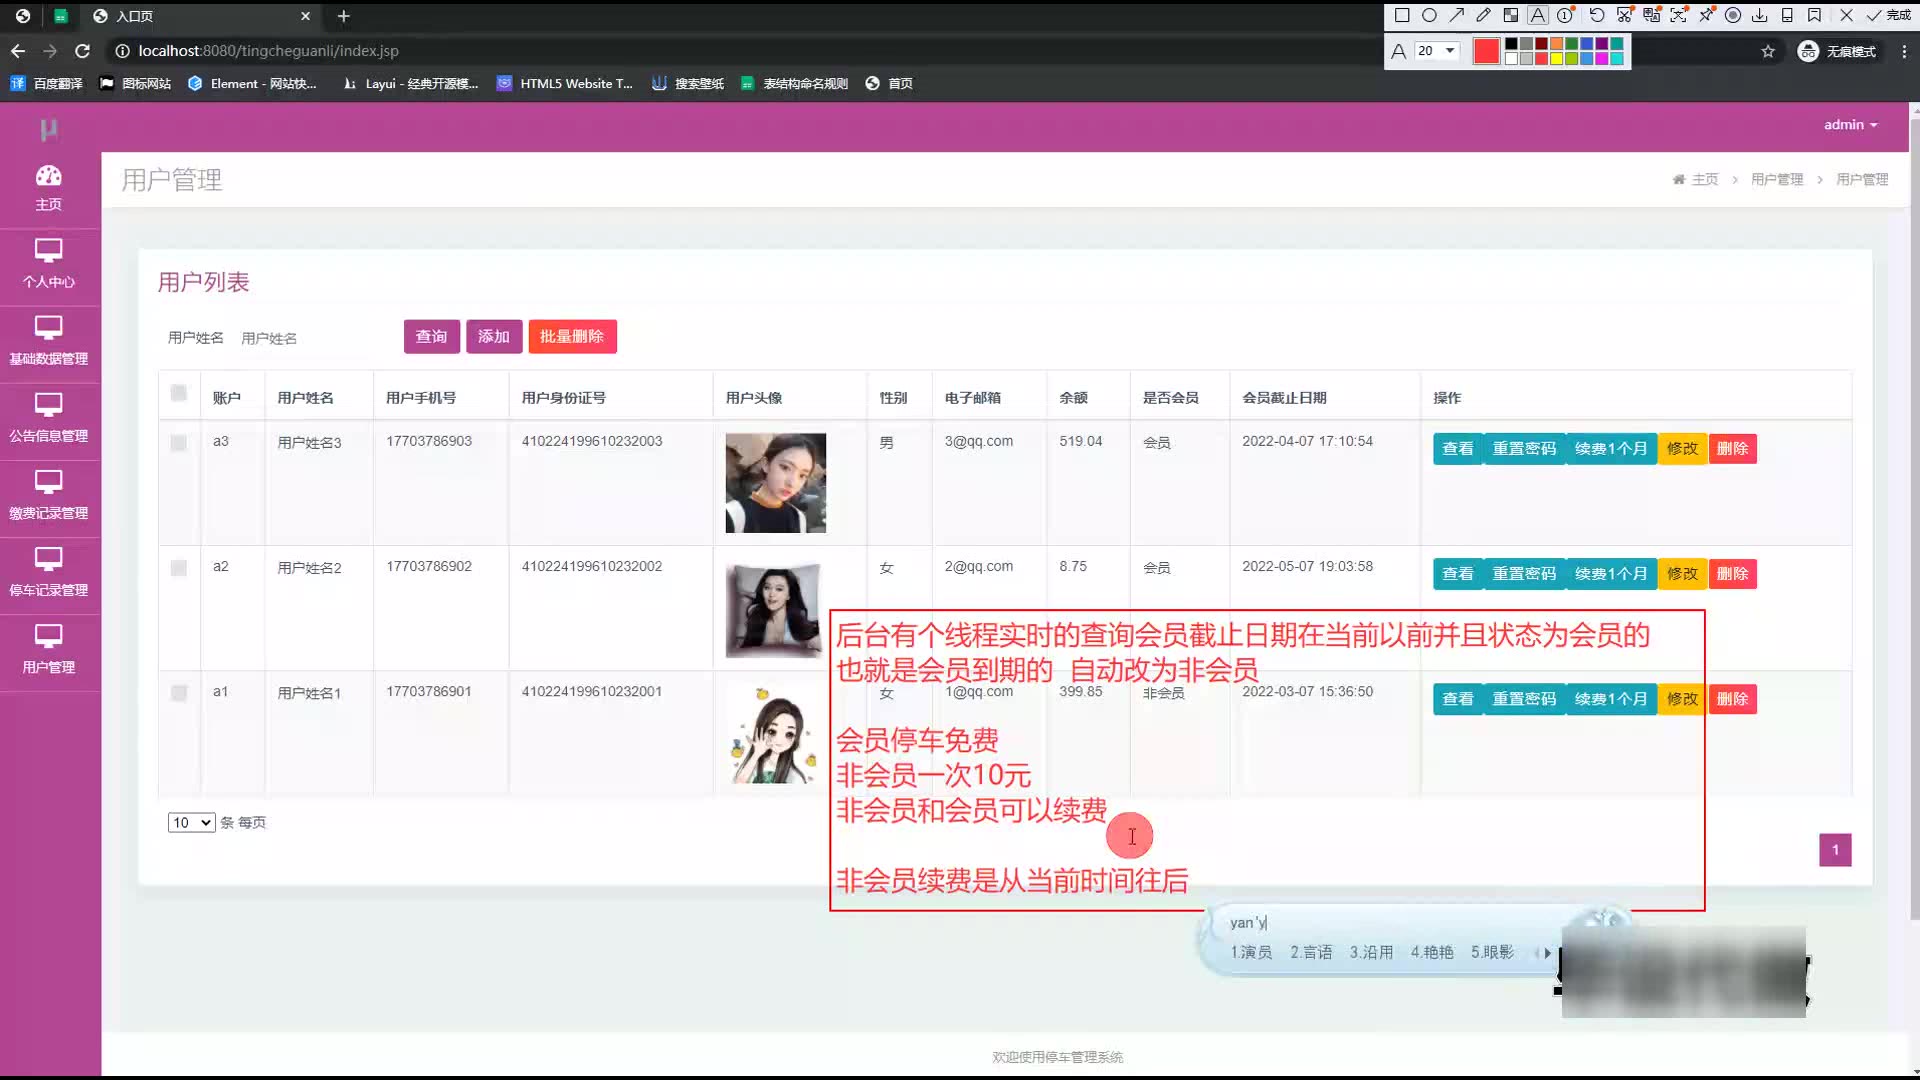Click the OCR text recognition icon

[1679, 15]
